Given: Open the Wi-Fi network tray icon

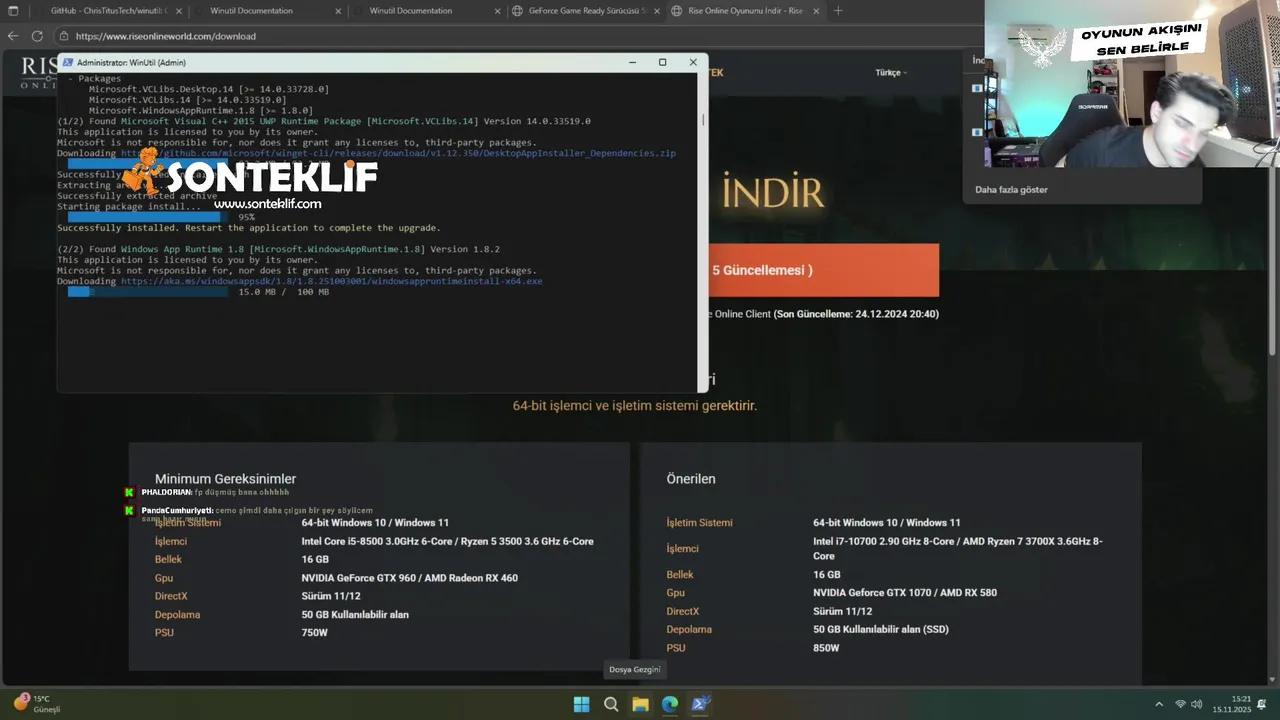Looking at the screenshot, I should point(1180,704).
